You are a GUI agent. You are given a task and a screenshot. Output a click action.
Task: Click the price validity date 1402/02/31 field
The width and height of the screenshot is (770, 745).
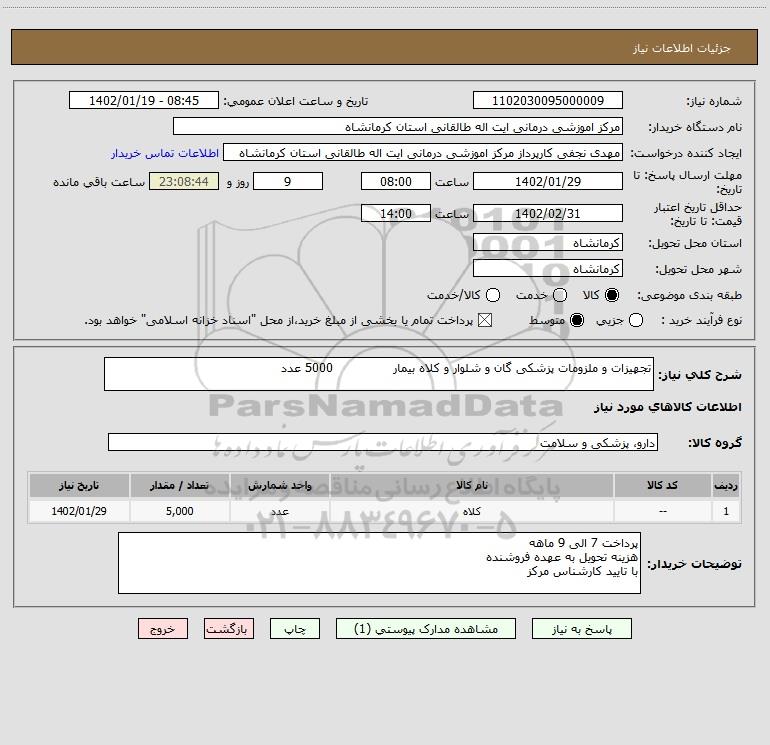pos(548,213)
